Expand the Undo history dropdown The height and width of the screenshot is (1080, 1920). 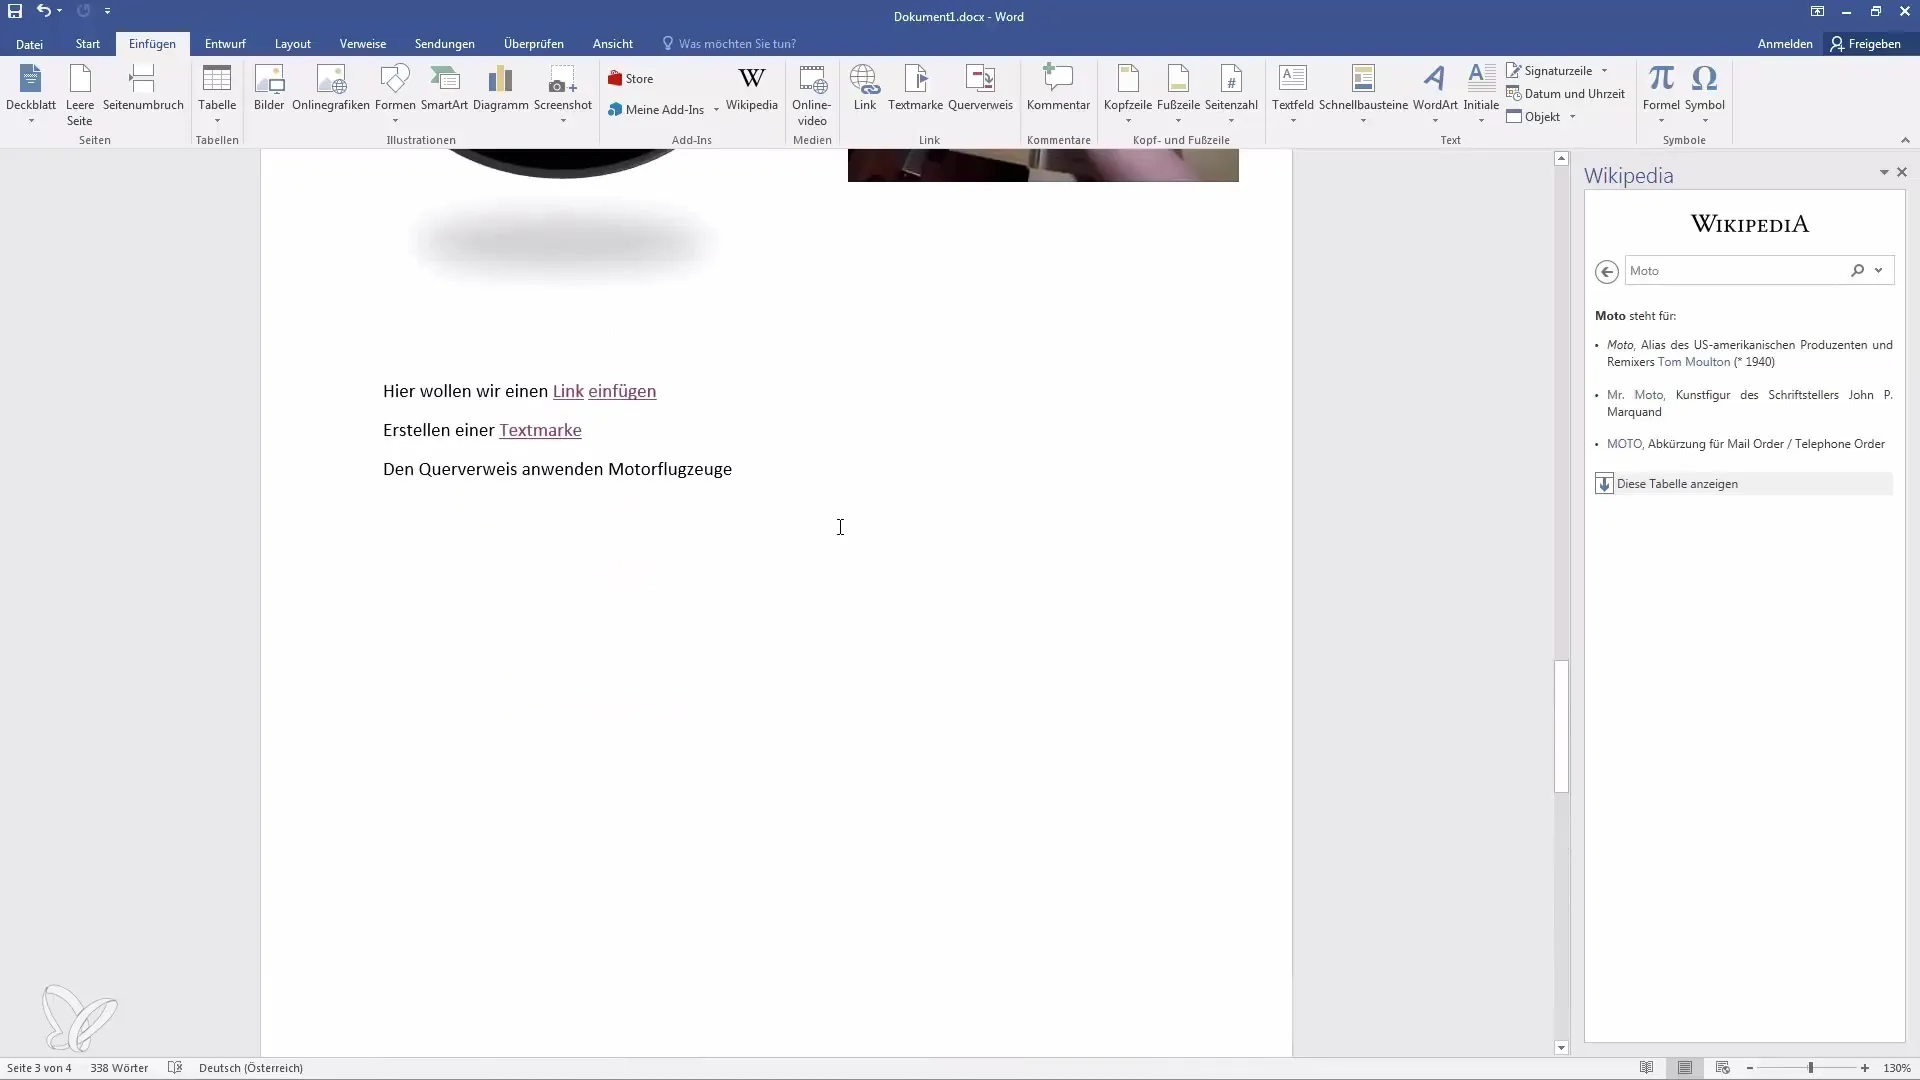coord(60,12)
